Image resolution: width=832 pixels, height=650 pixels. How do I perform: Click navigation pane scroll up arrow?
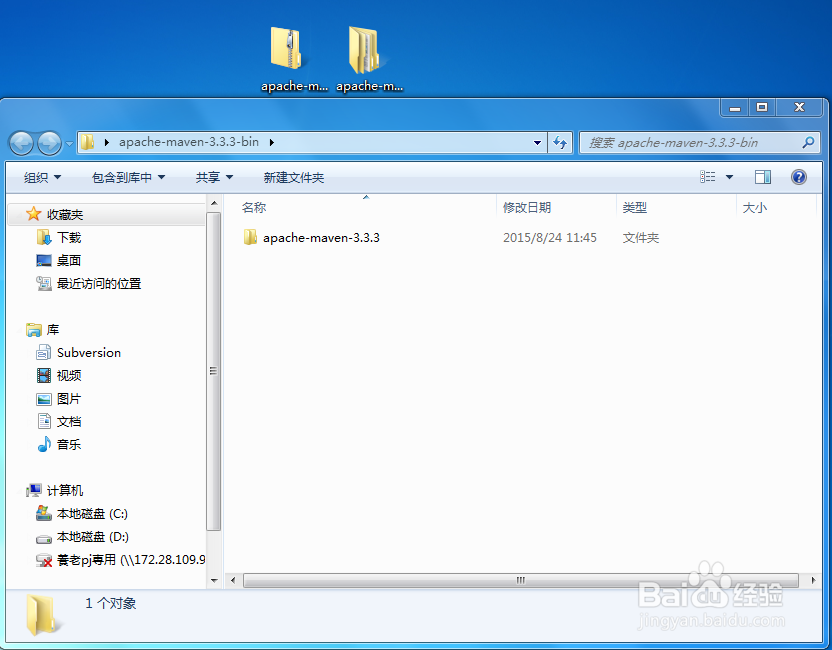214,203
